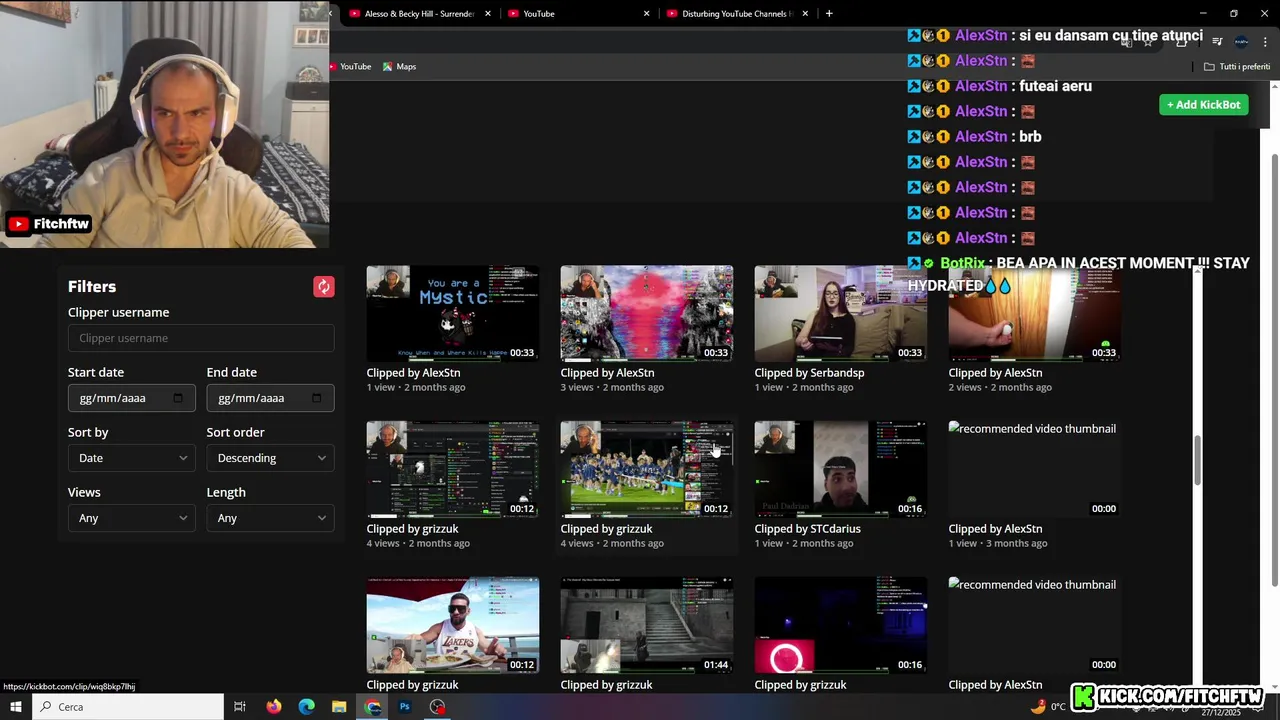Click the Cerca taskbar search box
The width and height of the screenshot is (1280, 720).
128,707
